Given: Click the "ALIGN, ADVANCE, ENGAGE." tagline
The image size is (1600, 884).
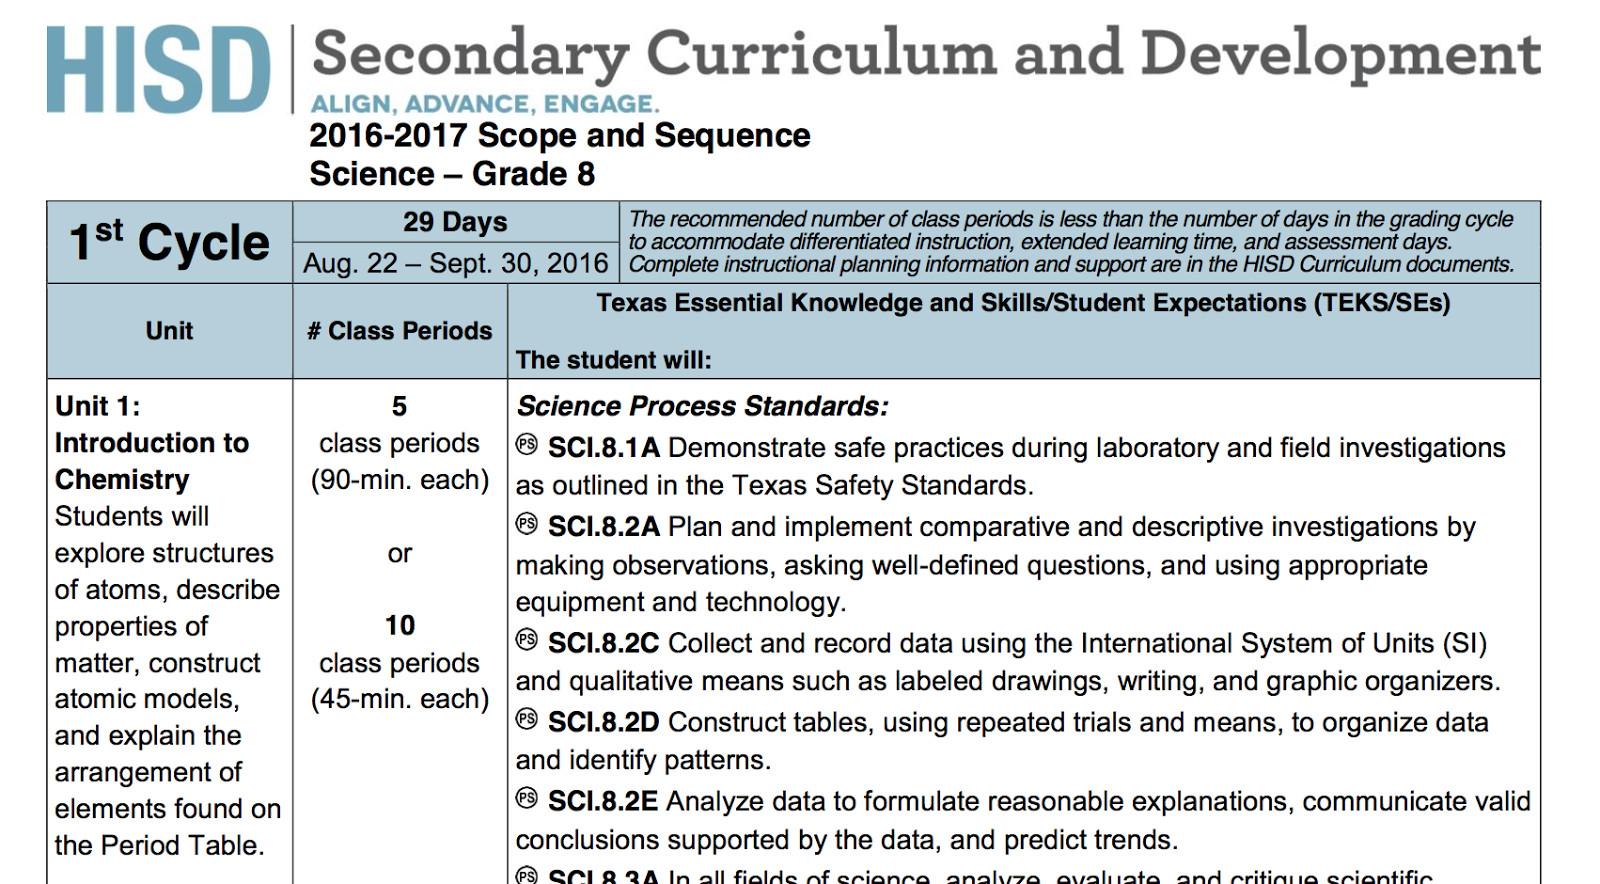Looking at the screenshot, I should click(x=485, y=104).
